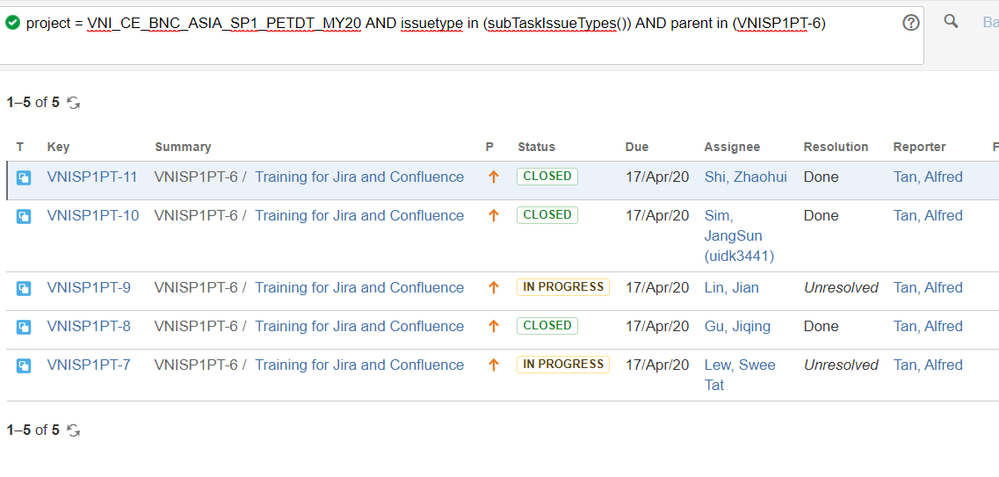This screenshot has height=477, width=999.
Task: Click the priority arrow icon for VNISP1PT-7
Action: pos(493,365)
